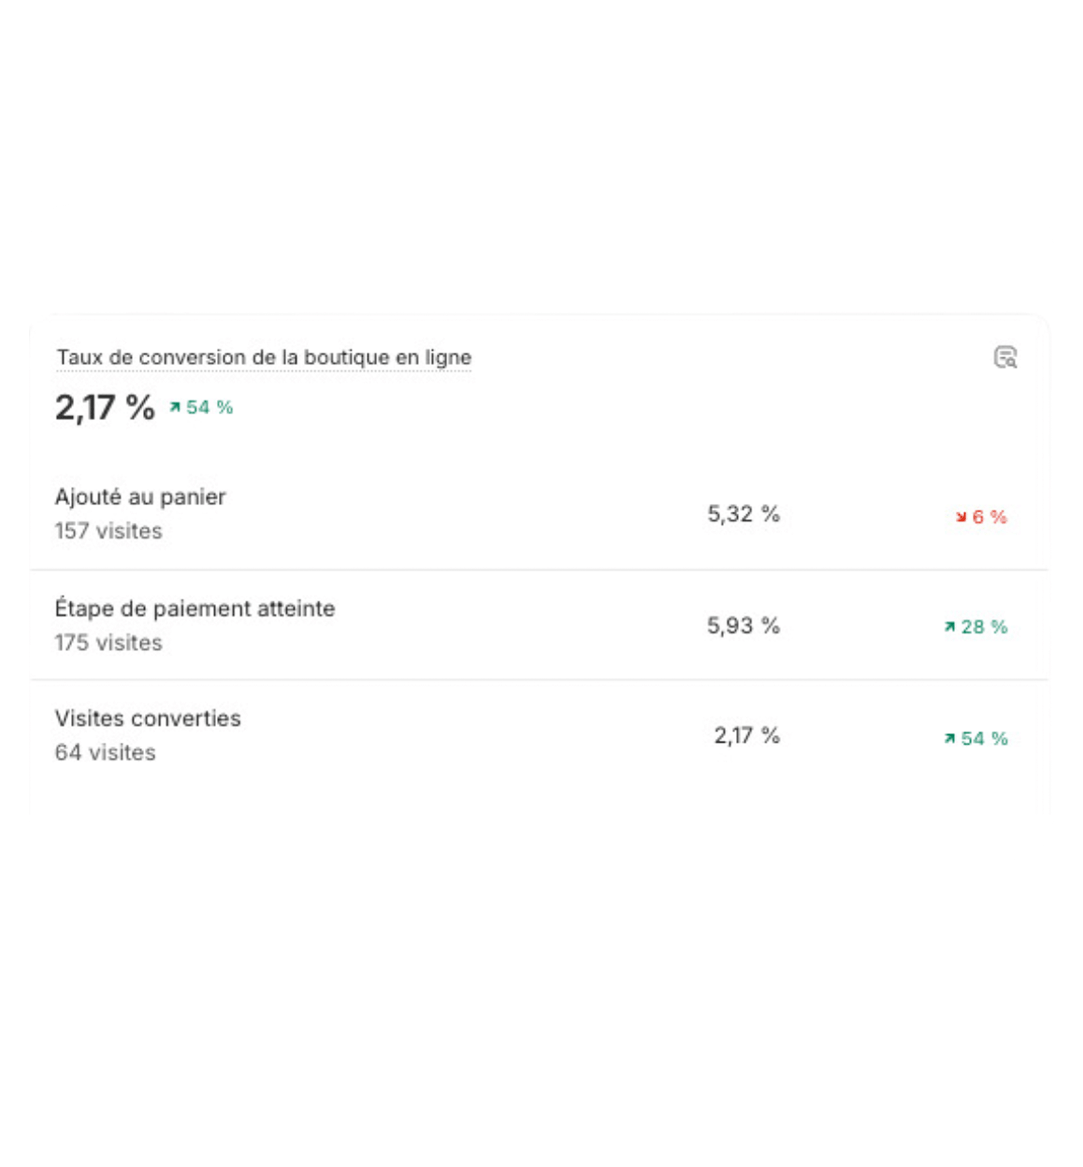Click 2,17 % in Visites converties row
Image resolution: width=1083 pixels, height=1167 pixels.
tap(746, 735)
